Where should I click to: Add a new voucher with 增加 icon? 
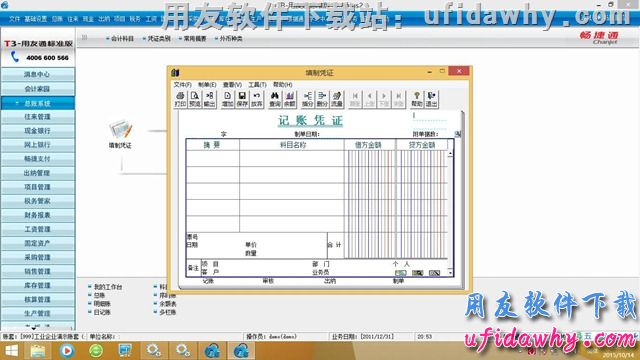(227, 99)
